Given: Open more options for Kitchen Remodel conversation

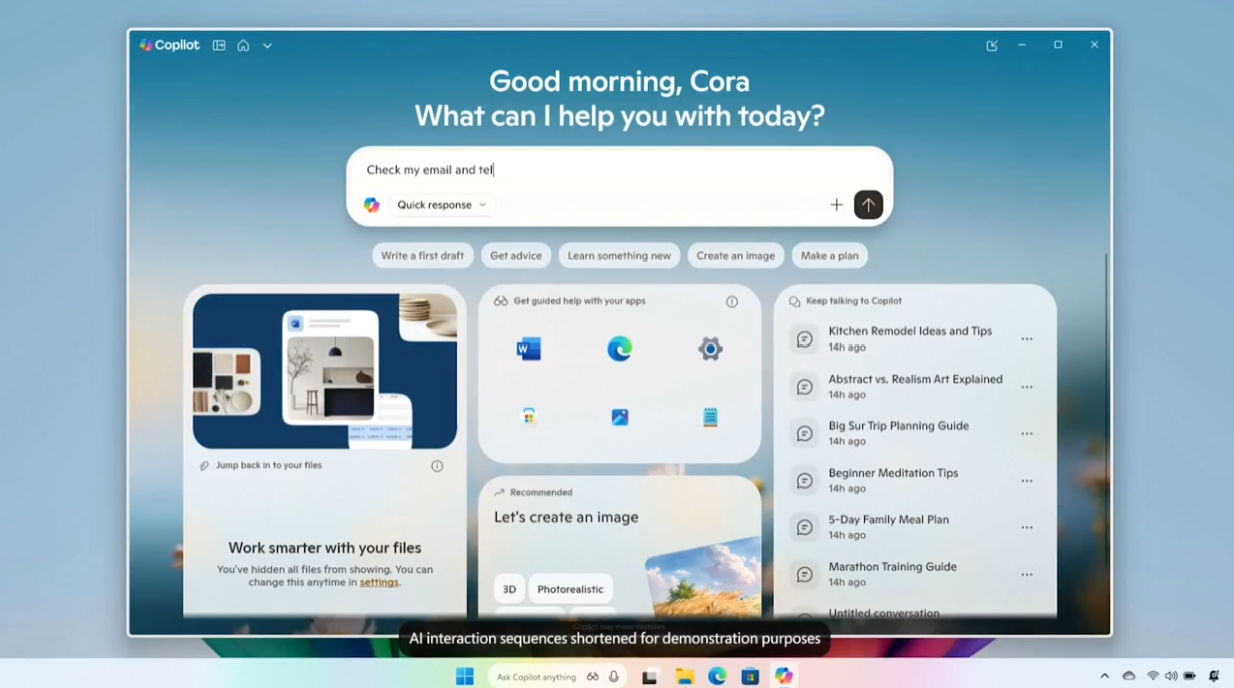Looking at the screenshot, I should [1027, 339].
